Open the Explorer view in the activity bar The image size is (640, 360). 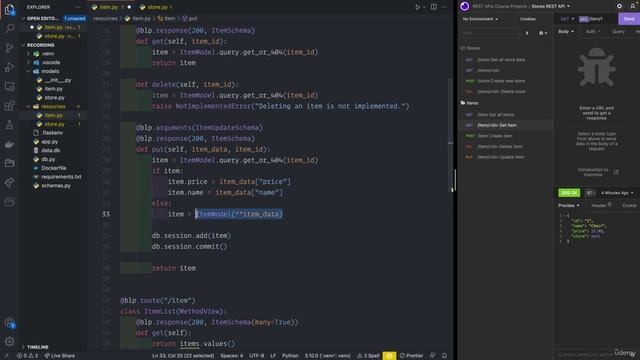pyautogui.click(x=9, y=9)
